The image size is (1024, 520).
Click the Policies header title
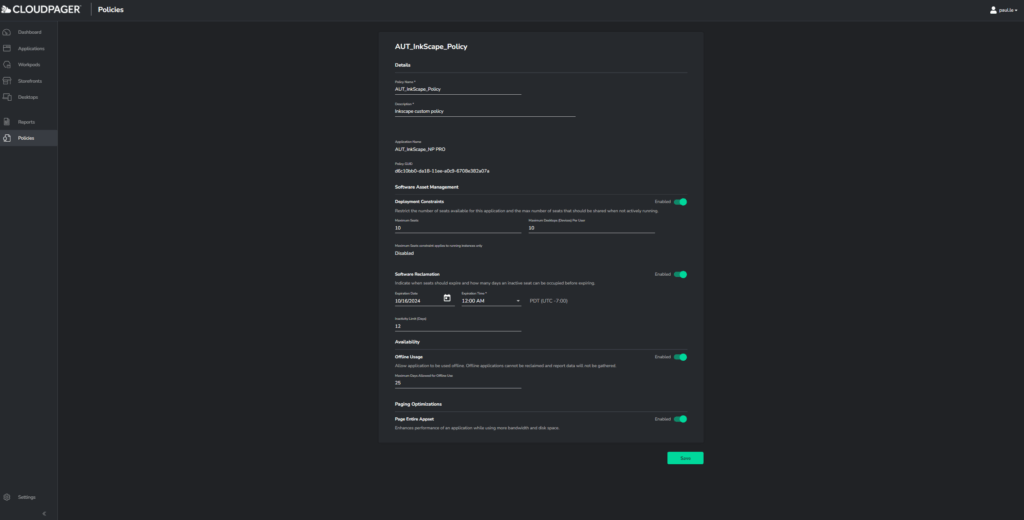point(110,10)
